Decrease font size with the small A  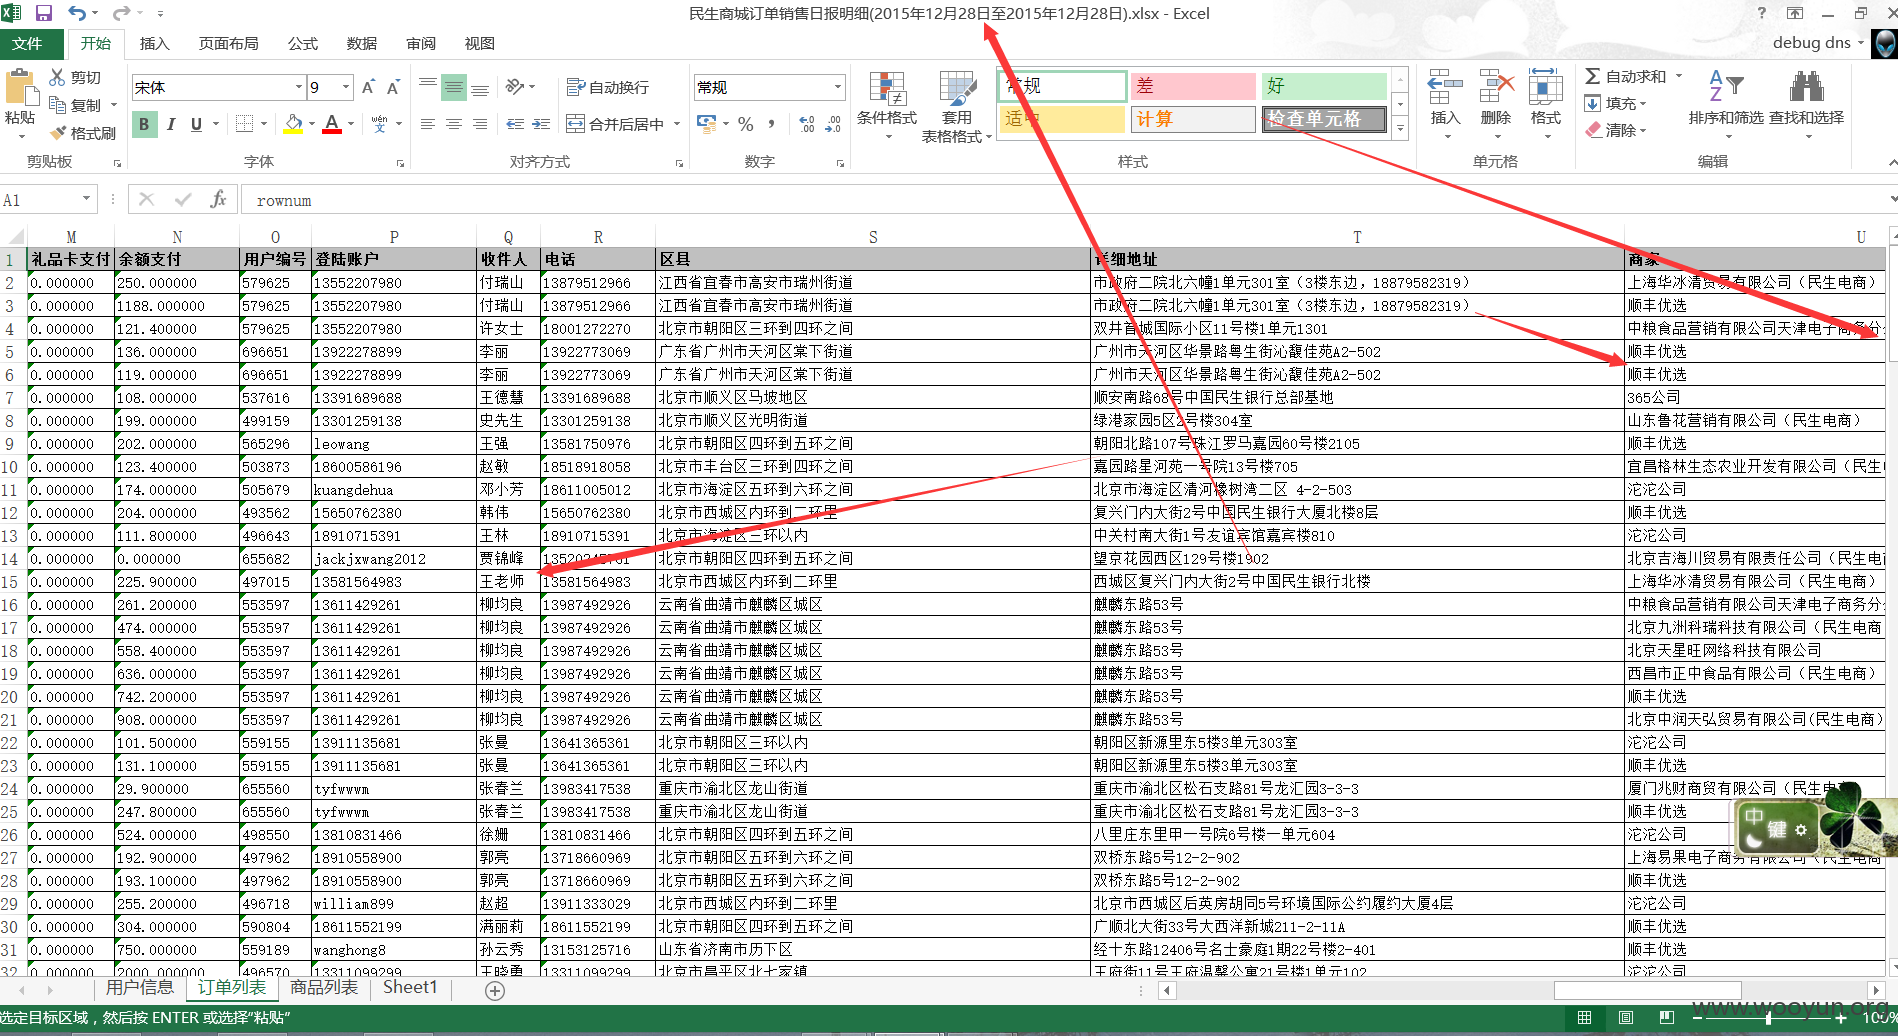click(x=393, y=87)
